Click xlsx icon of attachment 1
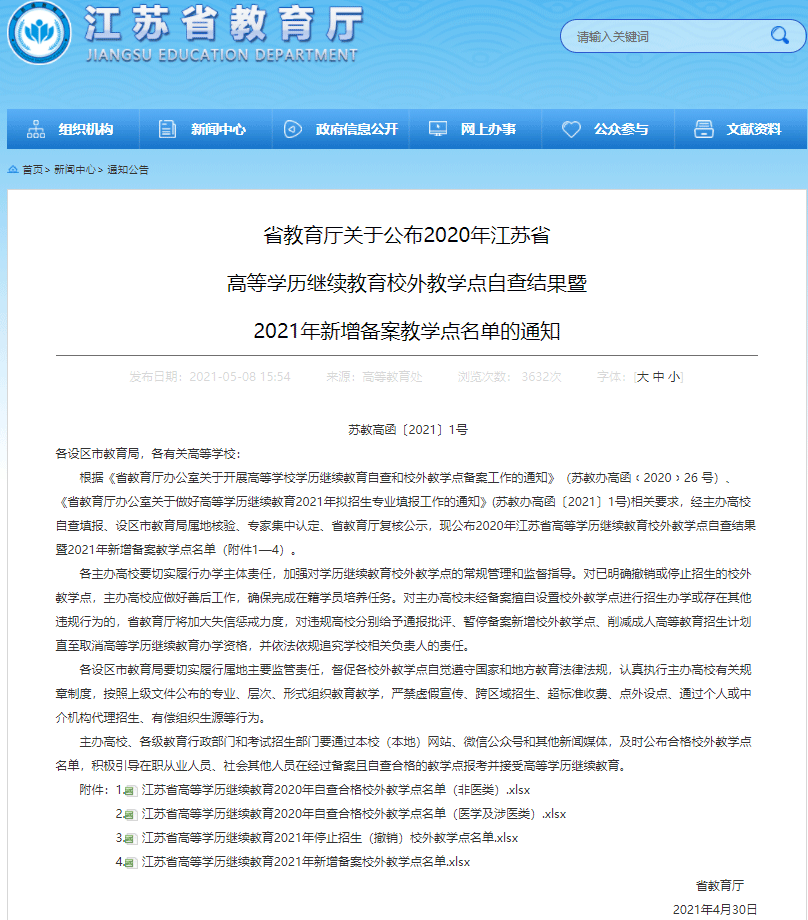Viewport: 808px width, 920px height. coord(130,791)
